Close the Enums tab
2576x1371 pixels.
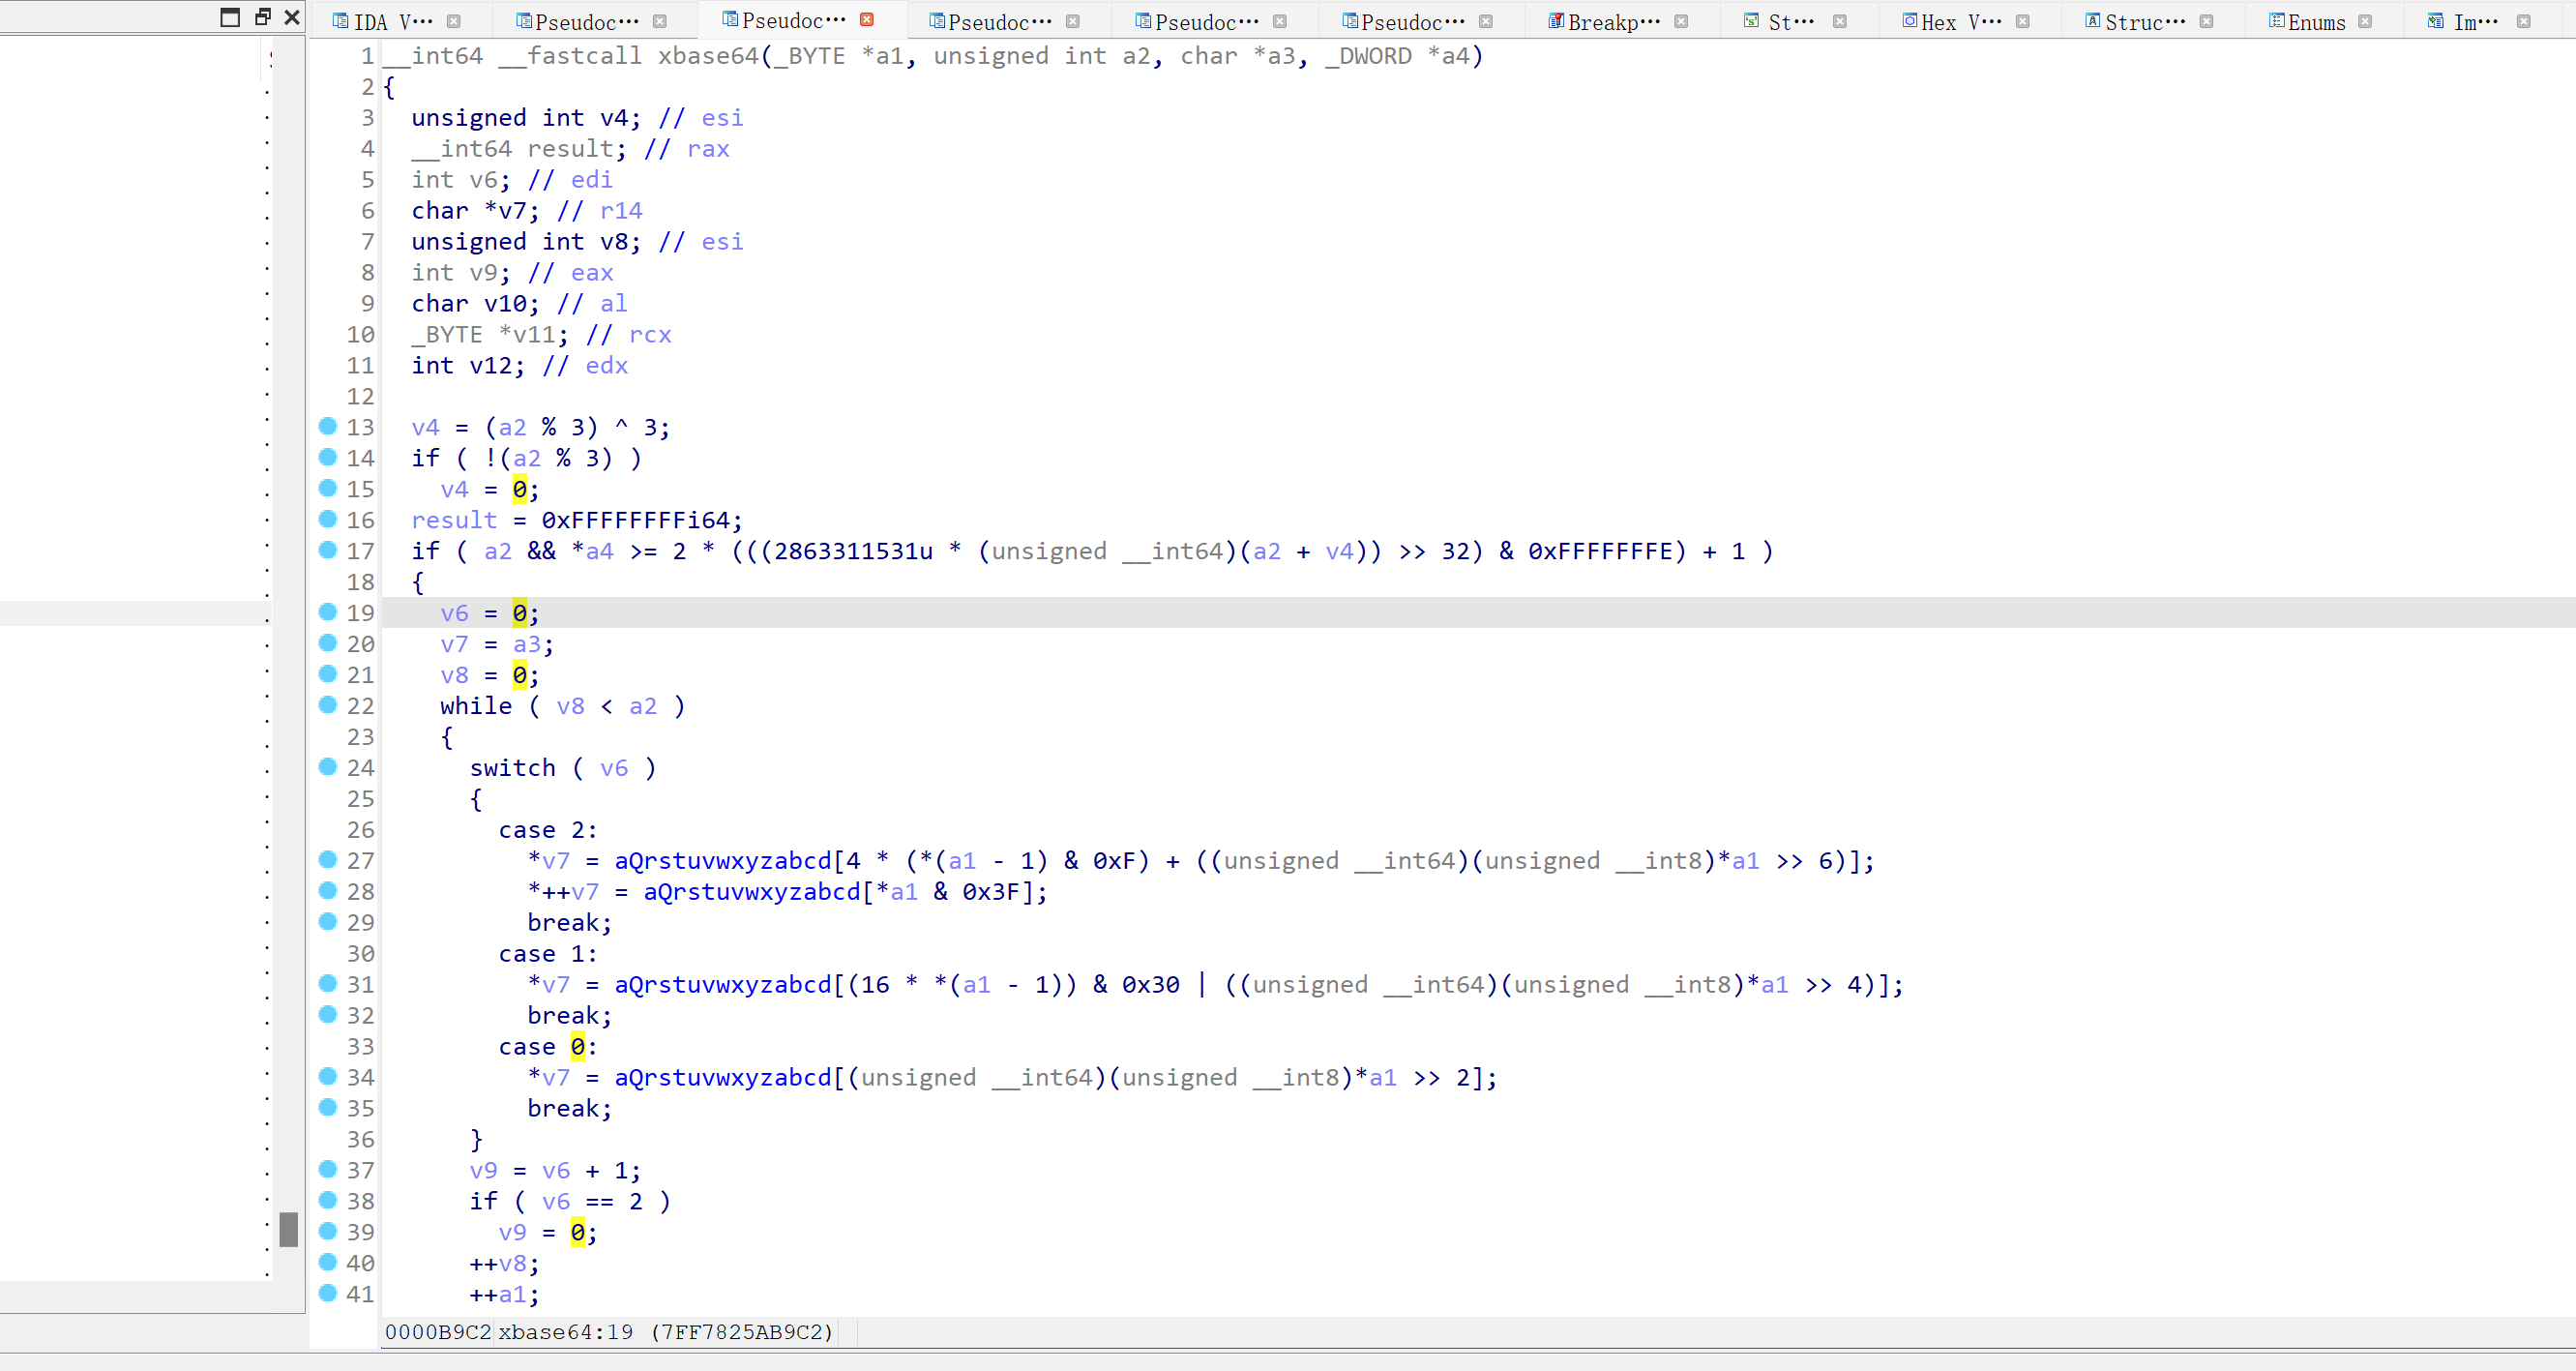(x=2365, y=21)
